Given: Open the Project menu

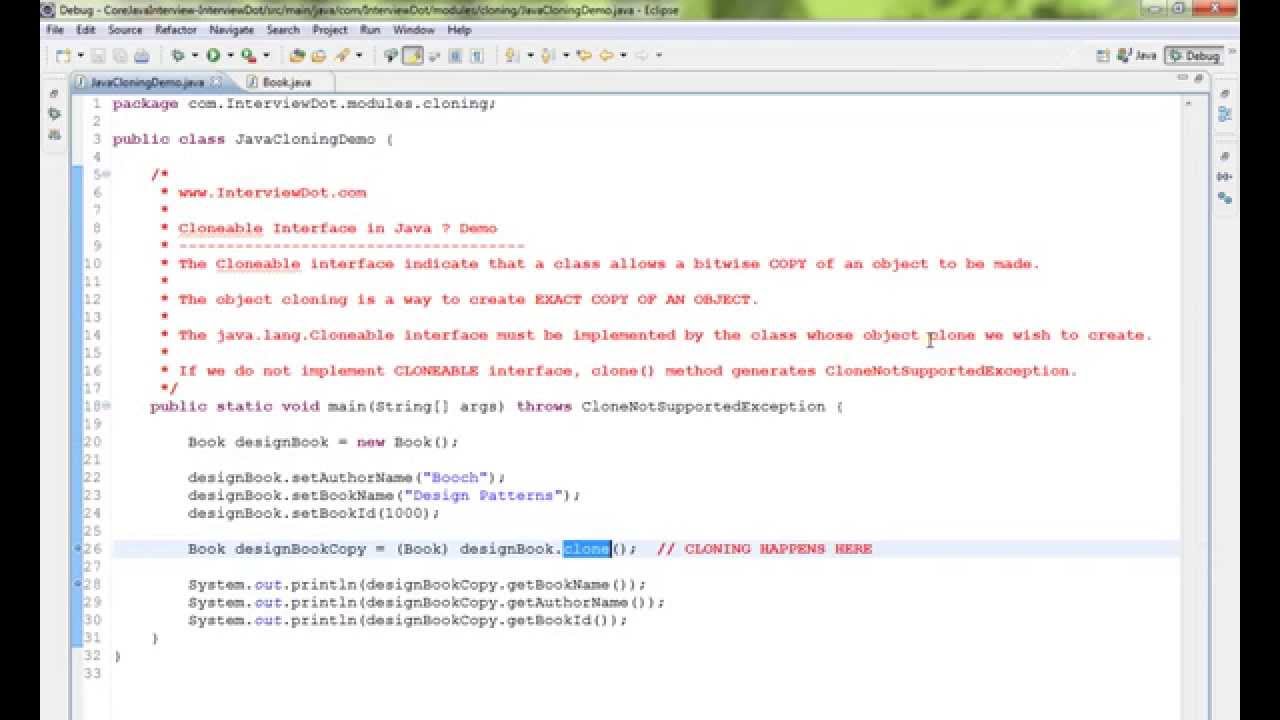Looking at the screenshot, I should point(330,30).
